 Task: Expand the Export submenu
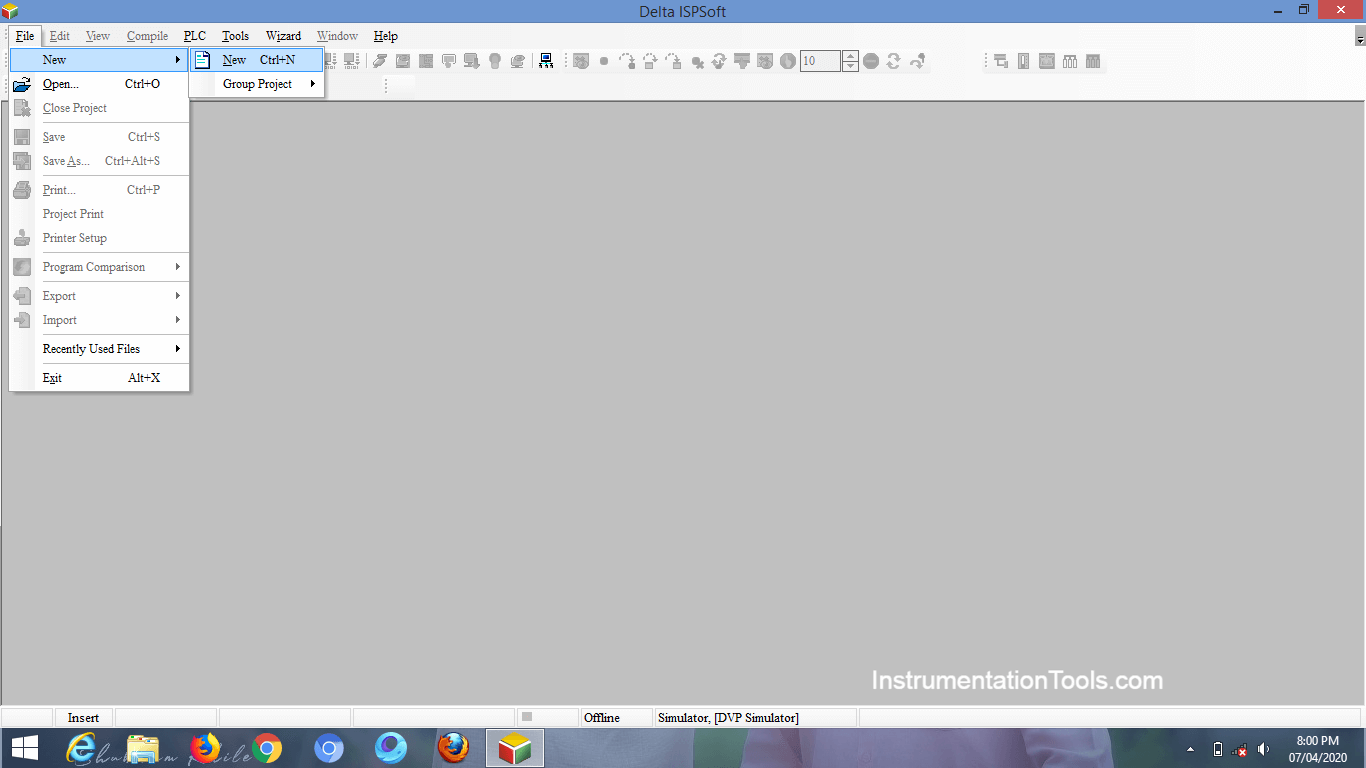pyautogui.click(x=99, y=296)
